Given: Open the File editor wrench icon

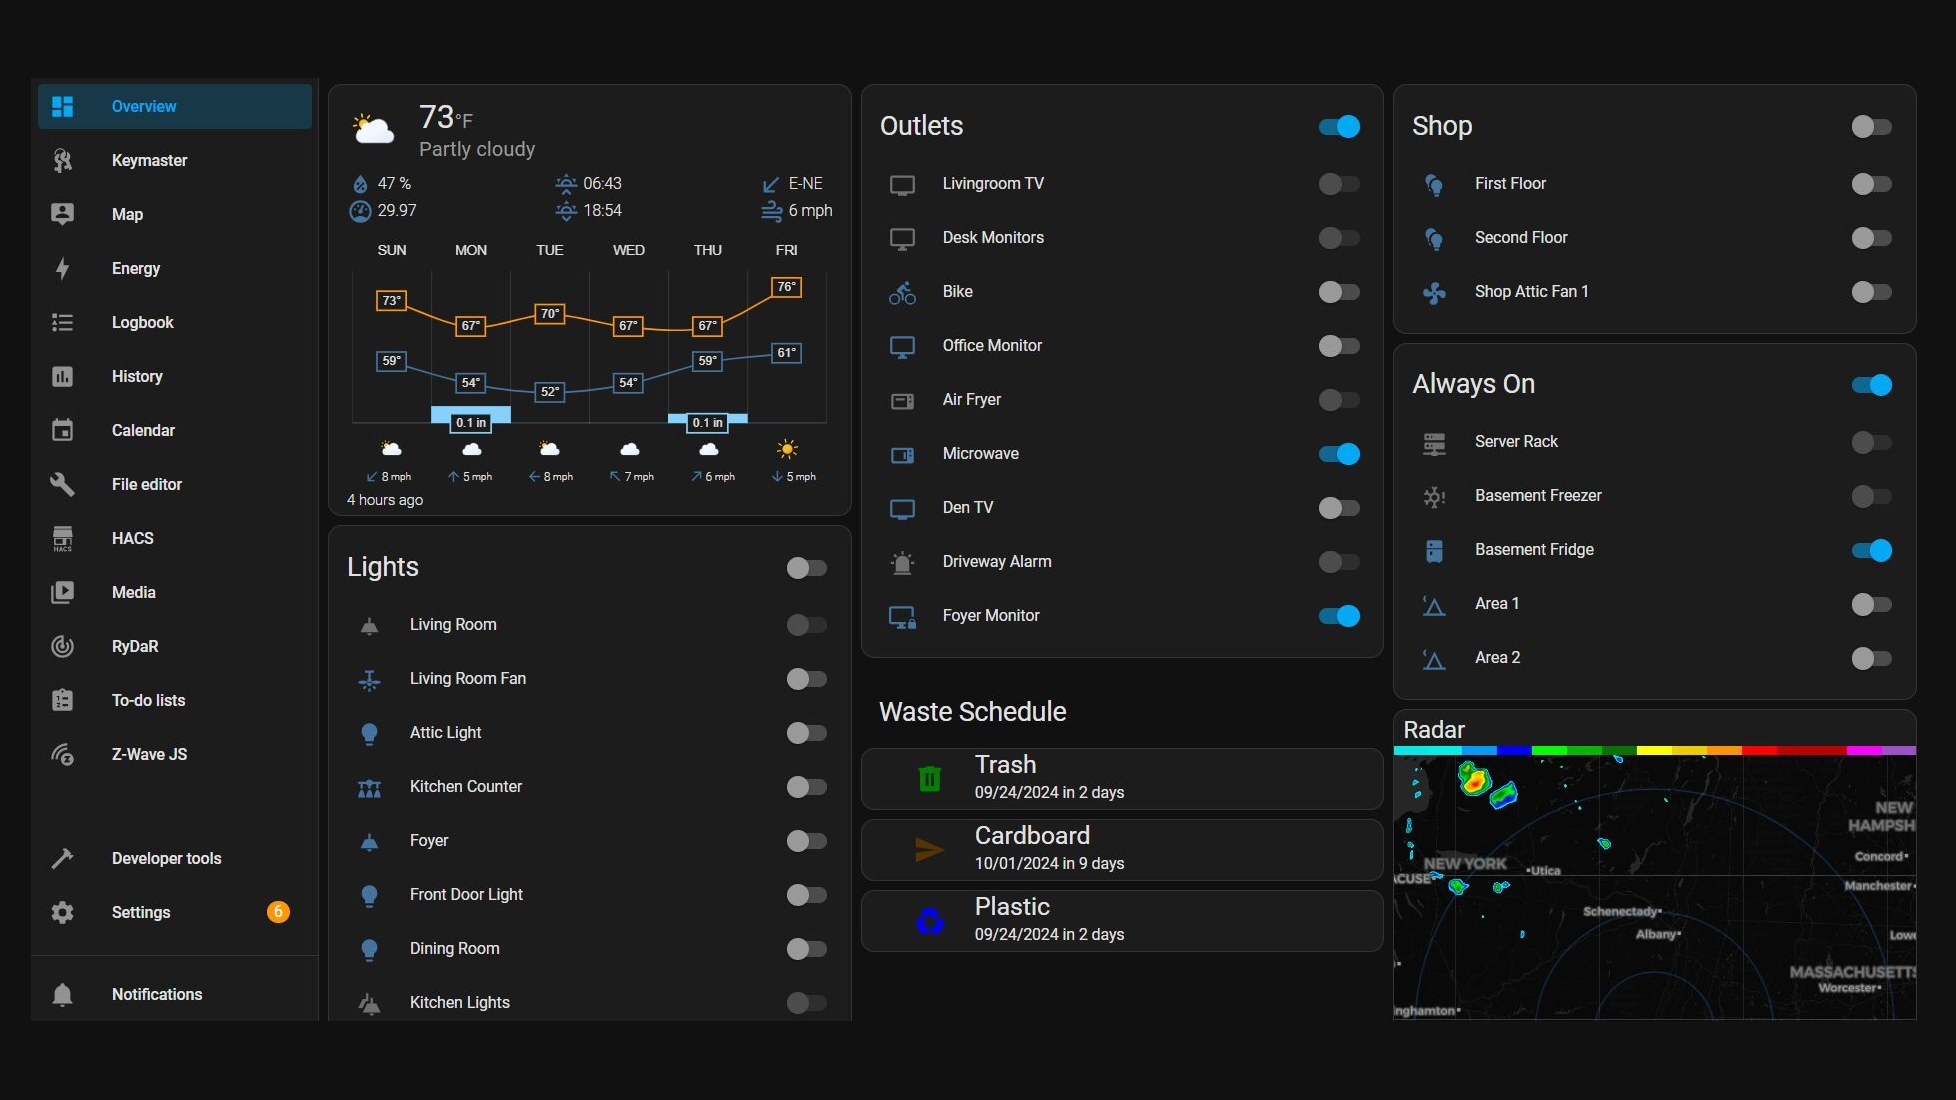Looking at the screenshot, I should tap(62, 484).
